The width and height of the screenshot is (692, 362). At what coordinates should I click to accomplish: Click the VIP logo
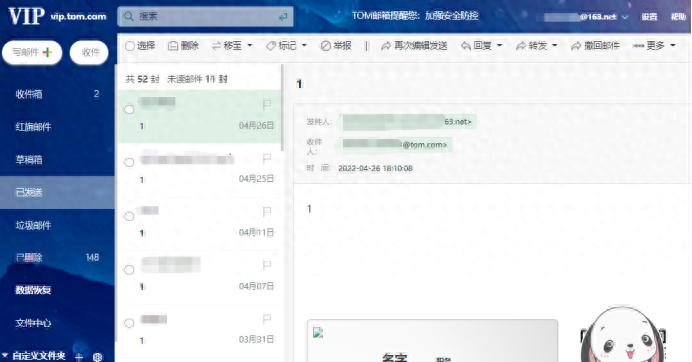click(x=26, y=16)
